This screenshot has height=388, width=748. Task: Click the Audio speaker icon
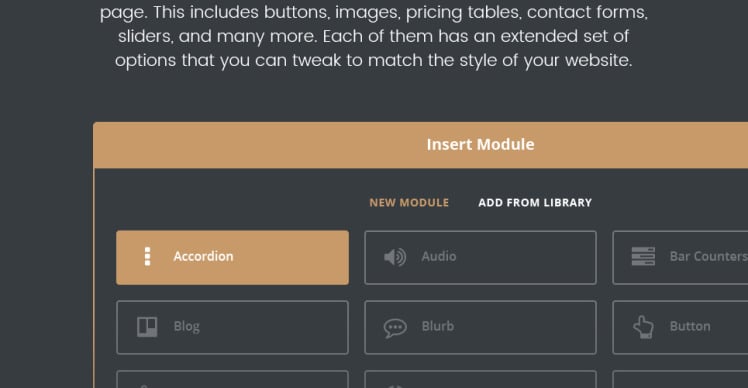click(395, 257)
